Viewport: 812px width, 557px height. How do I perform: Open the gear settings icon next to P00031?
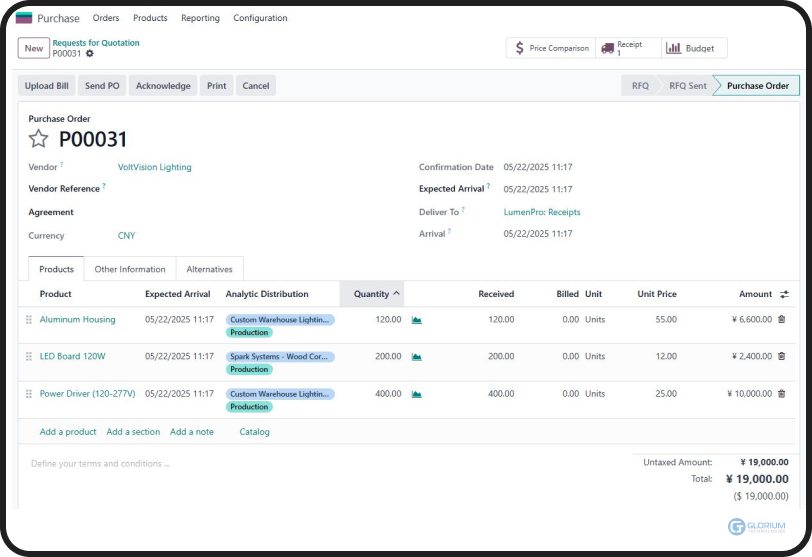89,54
